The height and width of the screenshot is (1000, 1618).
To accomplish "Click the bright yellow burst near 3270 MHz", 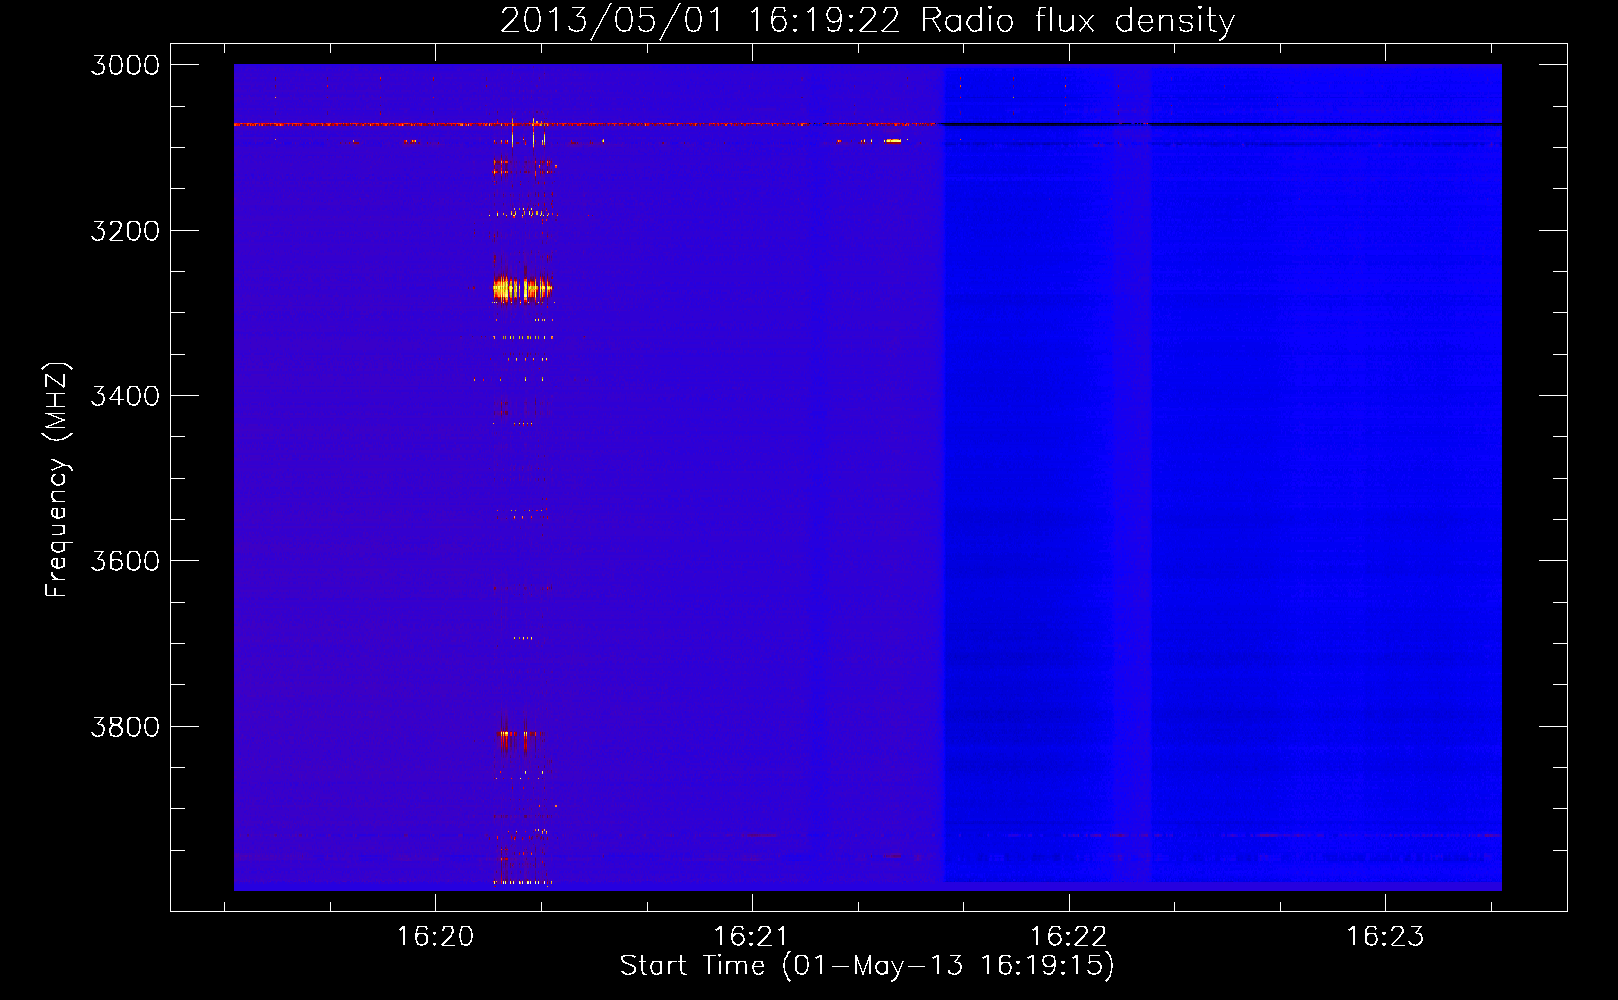I will 522,290.
